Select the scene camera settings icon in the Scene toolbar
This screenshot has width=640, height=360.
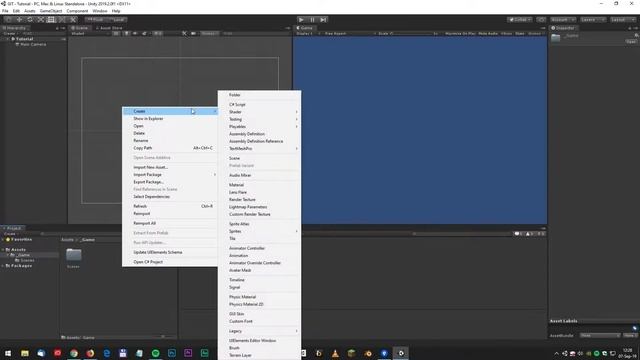pyautogui.click(x=193, y=33)
